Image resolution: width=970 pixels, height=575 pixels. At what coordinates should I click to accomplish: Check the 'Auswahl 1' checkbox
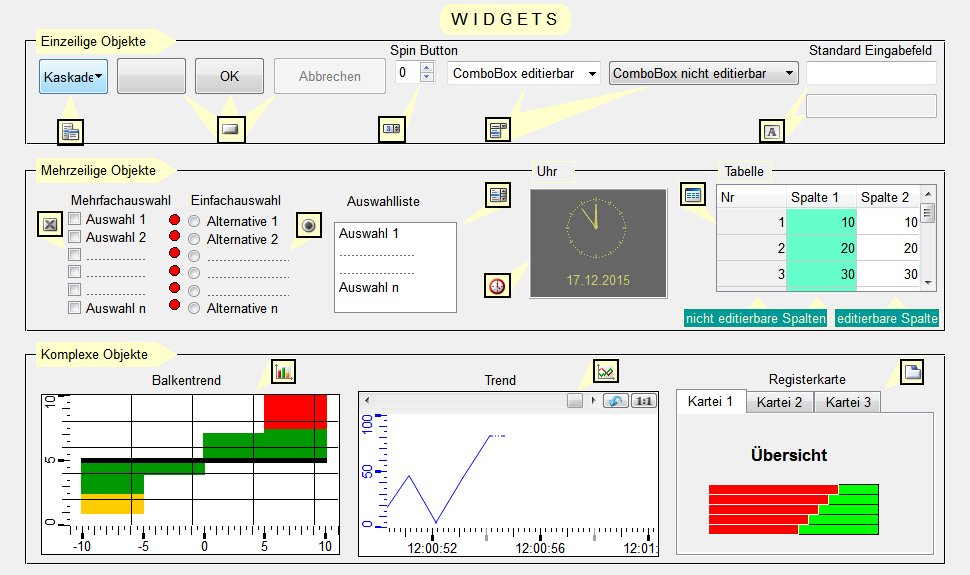(x=74, y=220)
